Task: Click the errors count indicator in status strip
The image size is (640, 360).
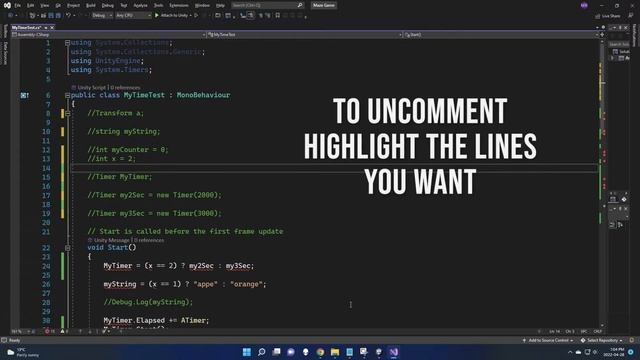Action: pyautogui.click(x=50, y=331)
